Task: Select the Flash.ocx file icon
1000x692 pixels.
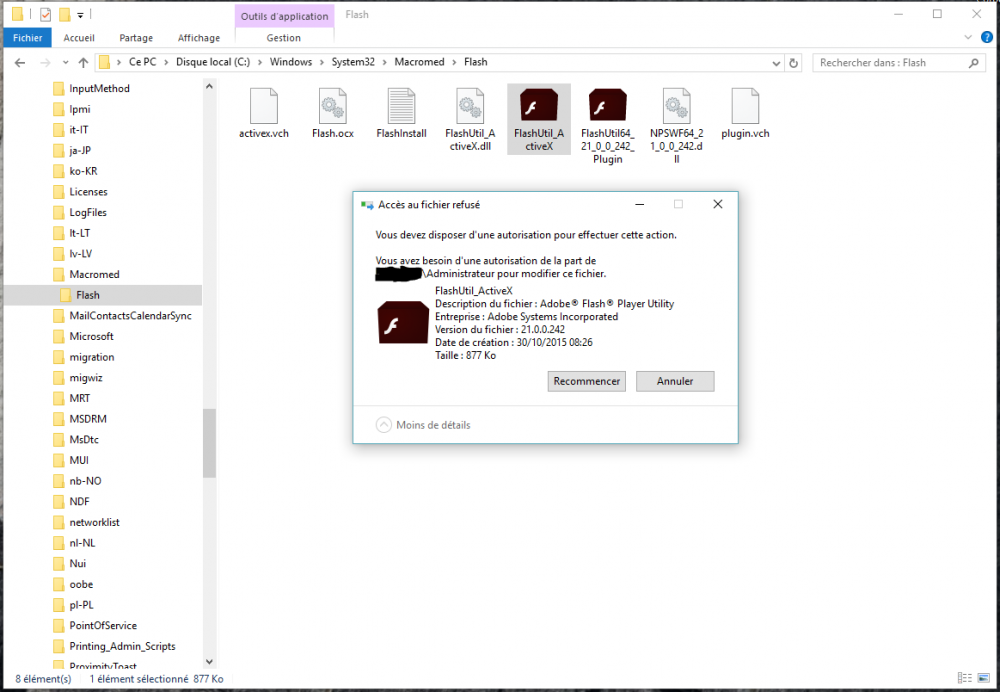Action: click(332, 106)
